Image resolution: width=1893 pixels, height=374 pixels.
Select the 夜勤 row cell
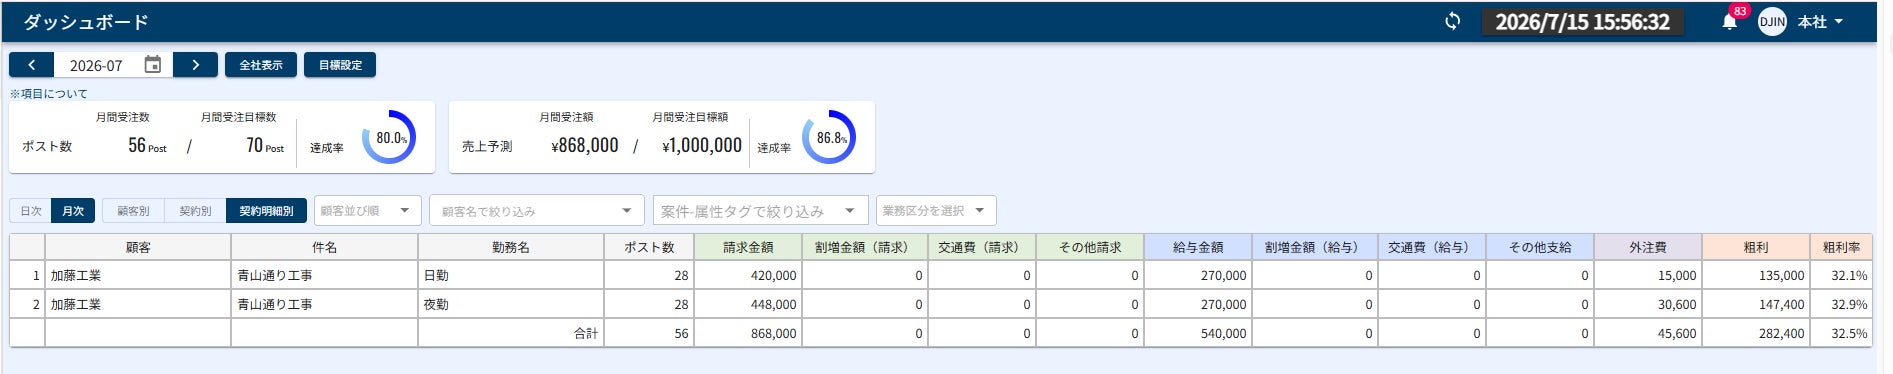pyautogui.click(x=511, y=304)
